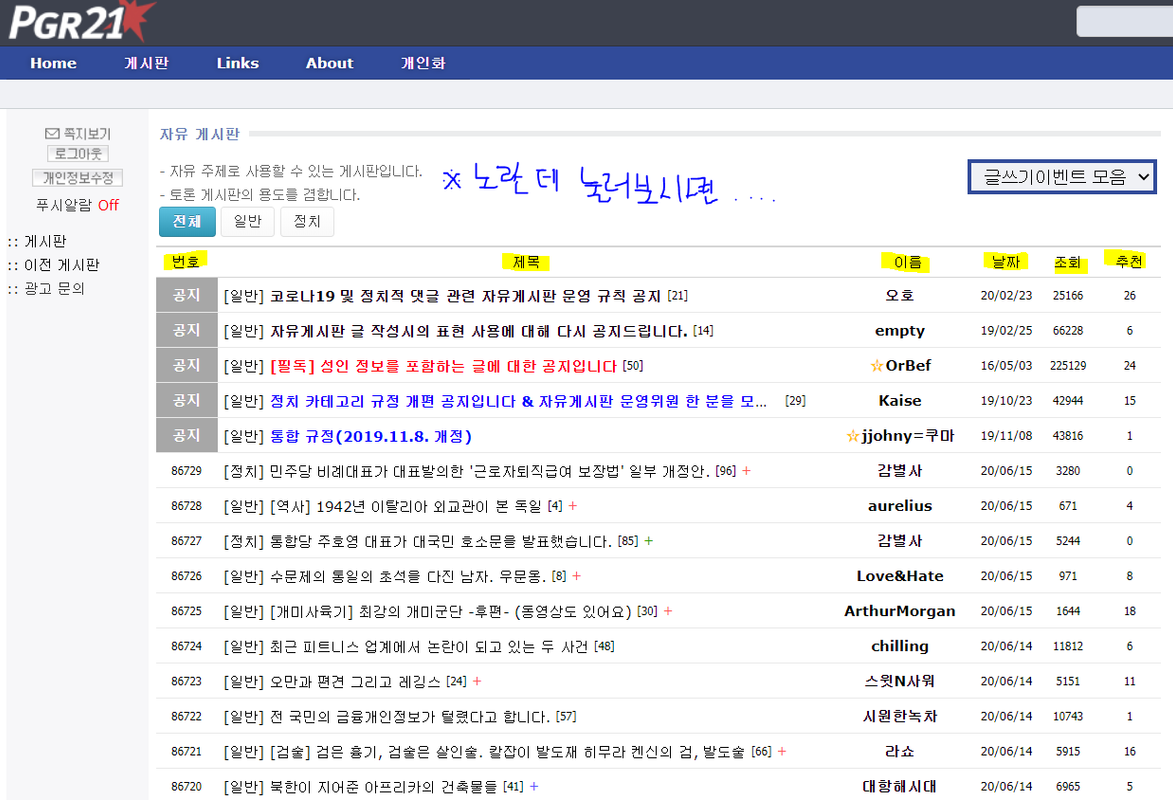
Task: Open post 1942년 이탈리아 외교관이 본 독일
Action: click(x=405, y=506)
